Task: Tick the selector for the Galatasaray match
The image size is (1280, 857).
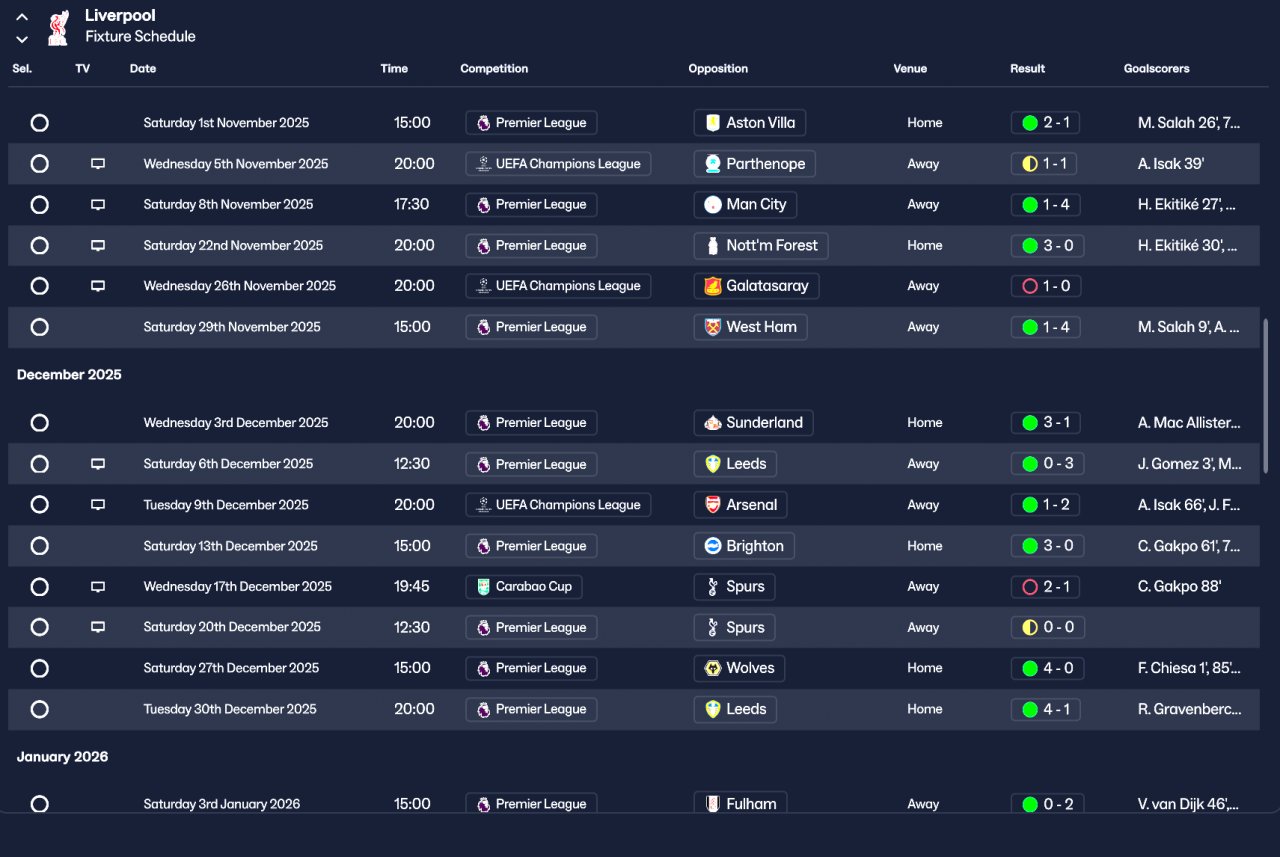Action: pos(39,286)
